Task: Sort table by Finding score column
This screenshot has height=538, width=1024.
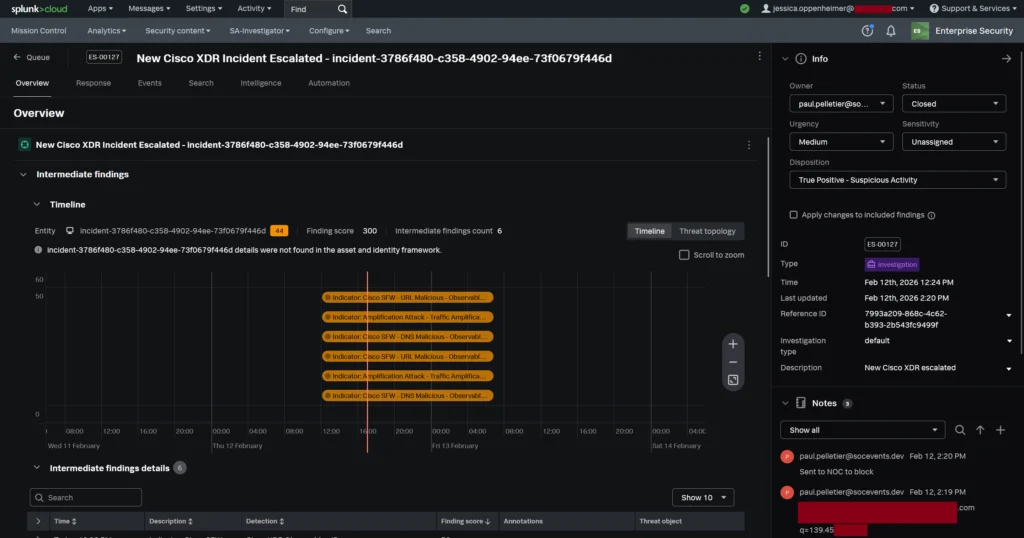Action: click(465, 521)
